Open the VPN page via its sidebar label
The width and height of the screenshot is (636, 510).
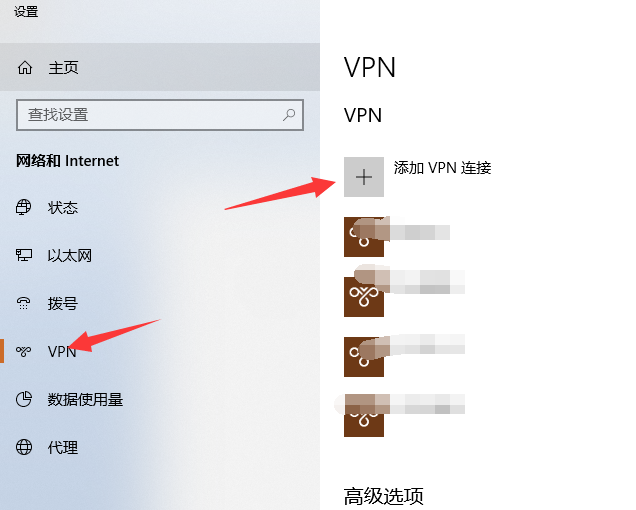pos(62,351)
